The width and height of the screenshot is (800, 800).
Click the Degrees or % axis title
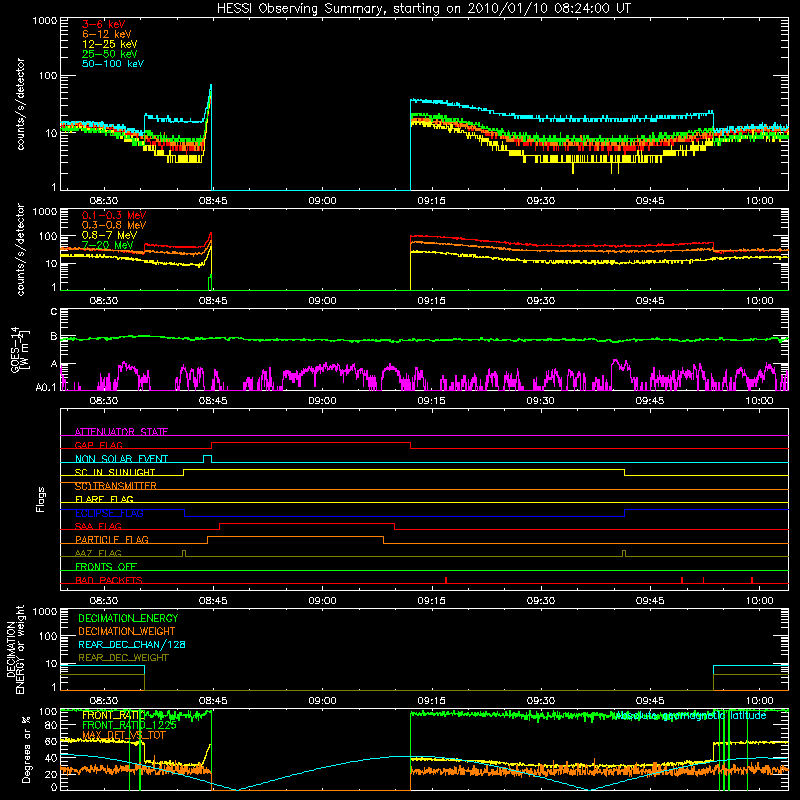coord(26,749)
